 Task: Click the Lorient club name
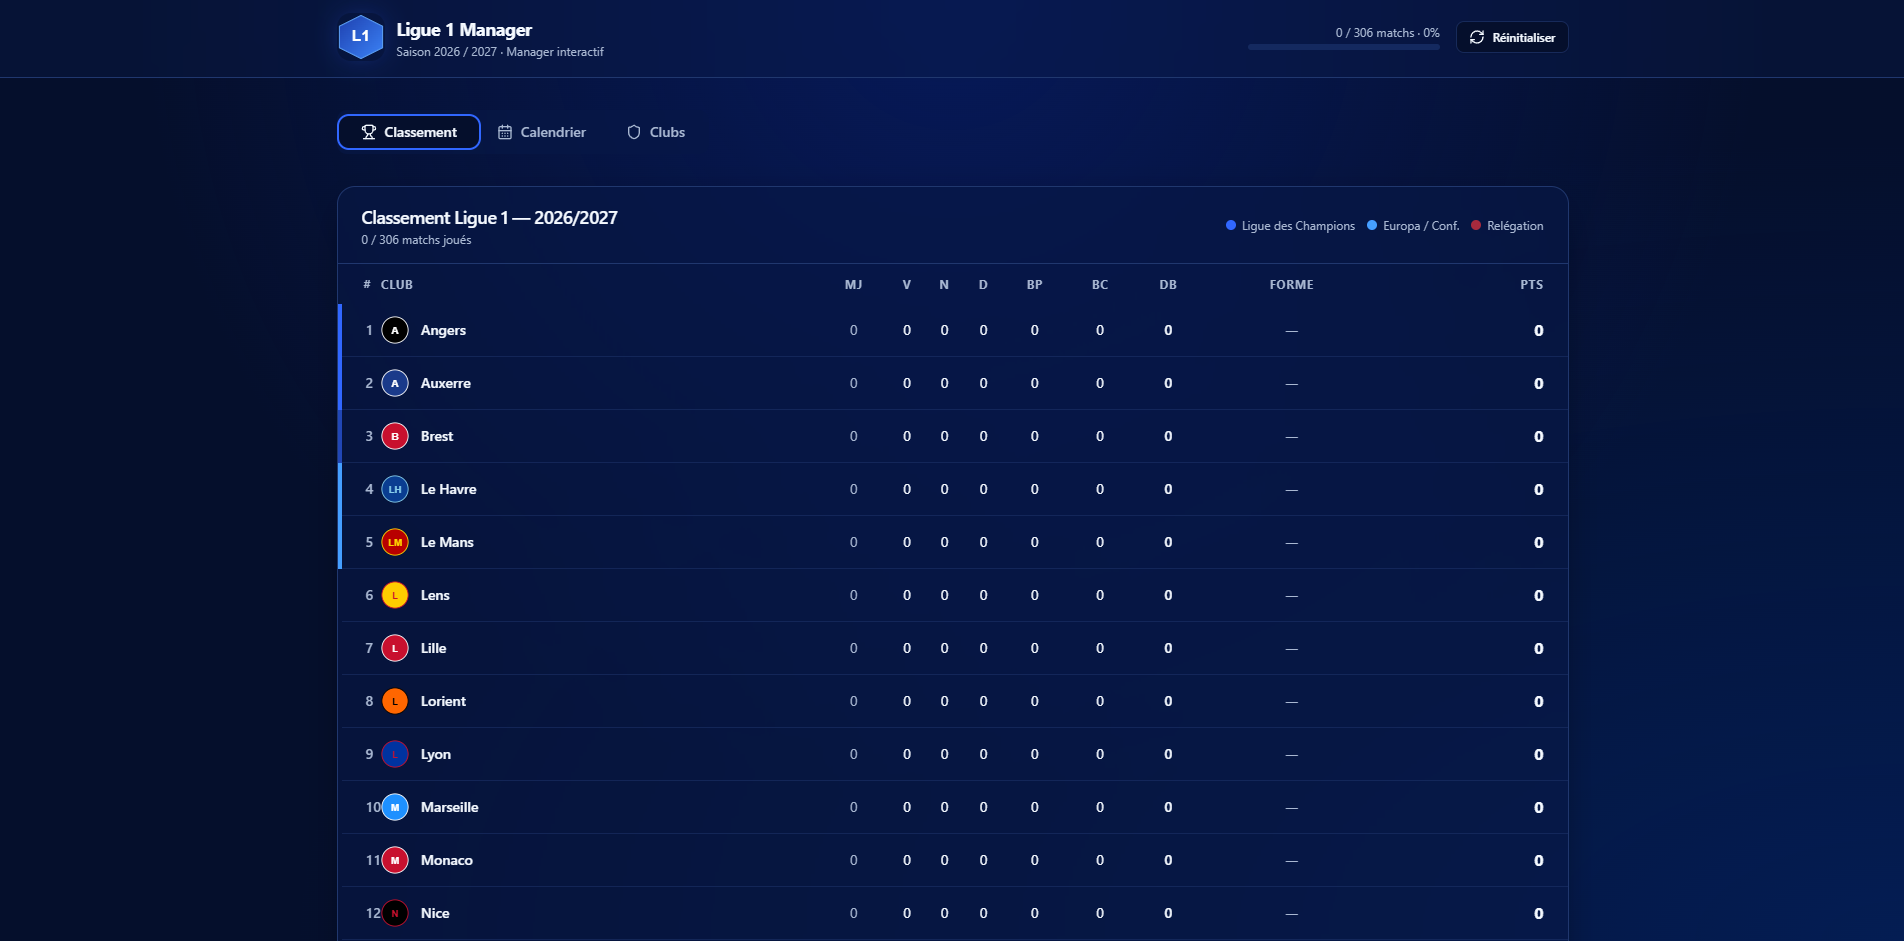(x=443, y=701)
